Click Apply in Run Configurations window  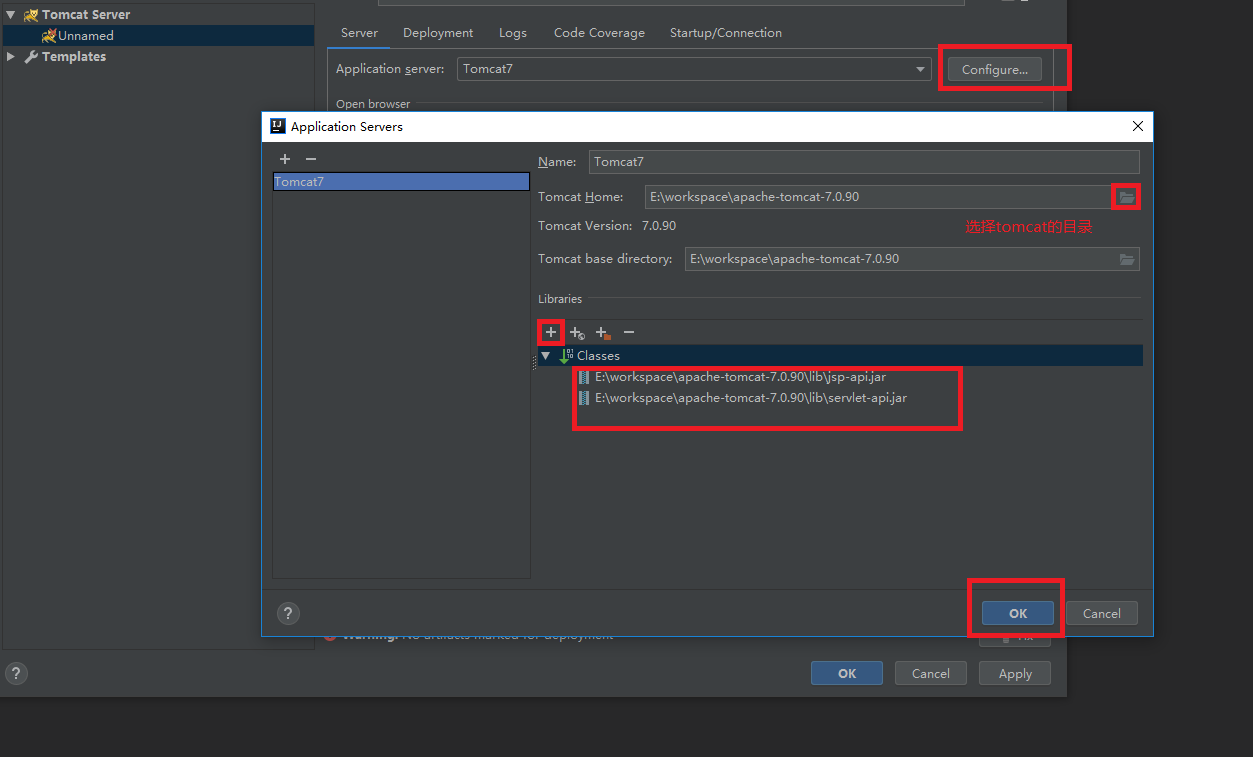point(1015,673)
